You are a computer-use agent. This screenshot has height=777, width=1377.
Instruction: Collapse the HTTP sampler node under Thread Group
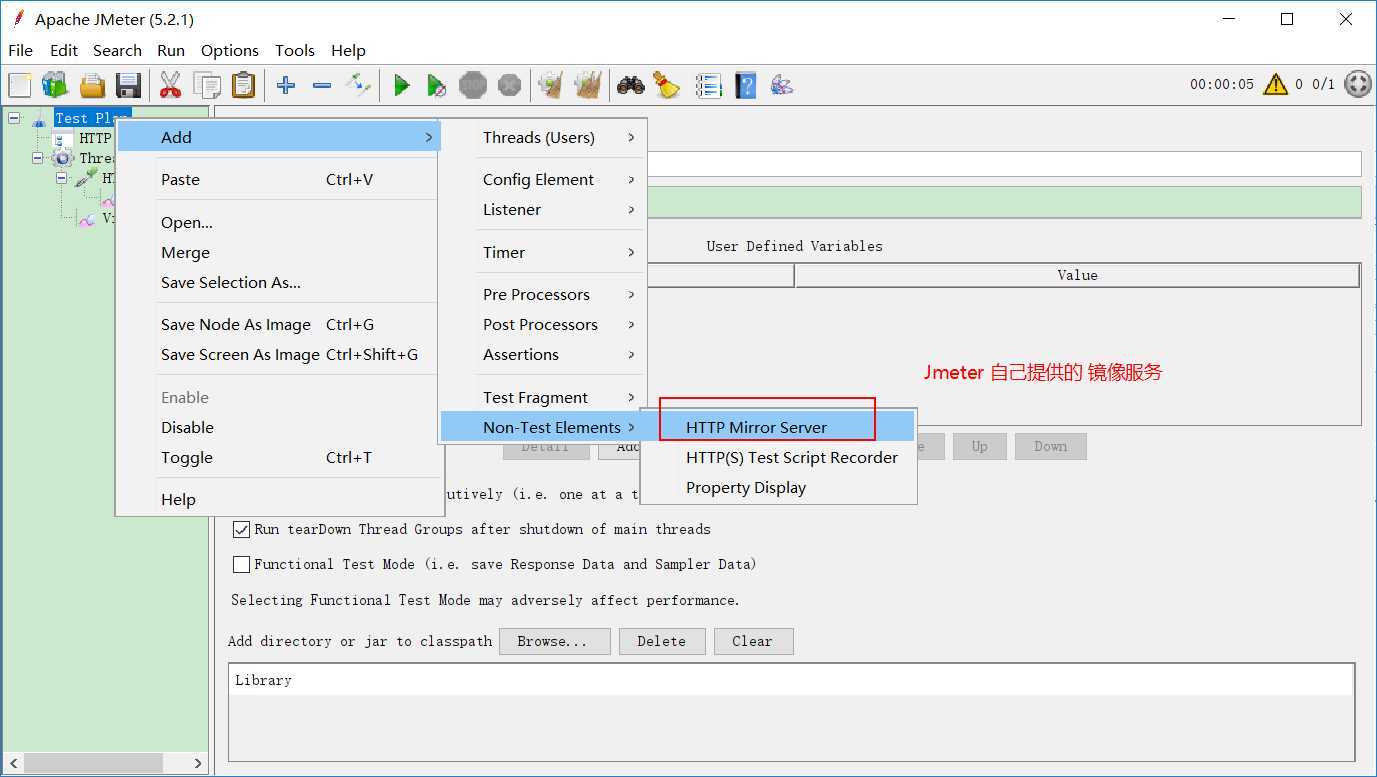(x=62, y=178)
